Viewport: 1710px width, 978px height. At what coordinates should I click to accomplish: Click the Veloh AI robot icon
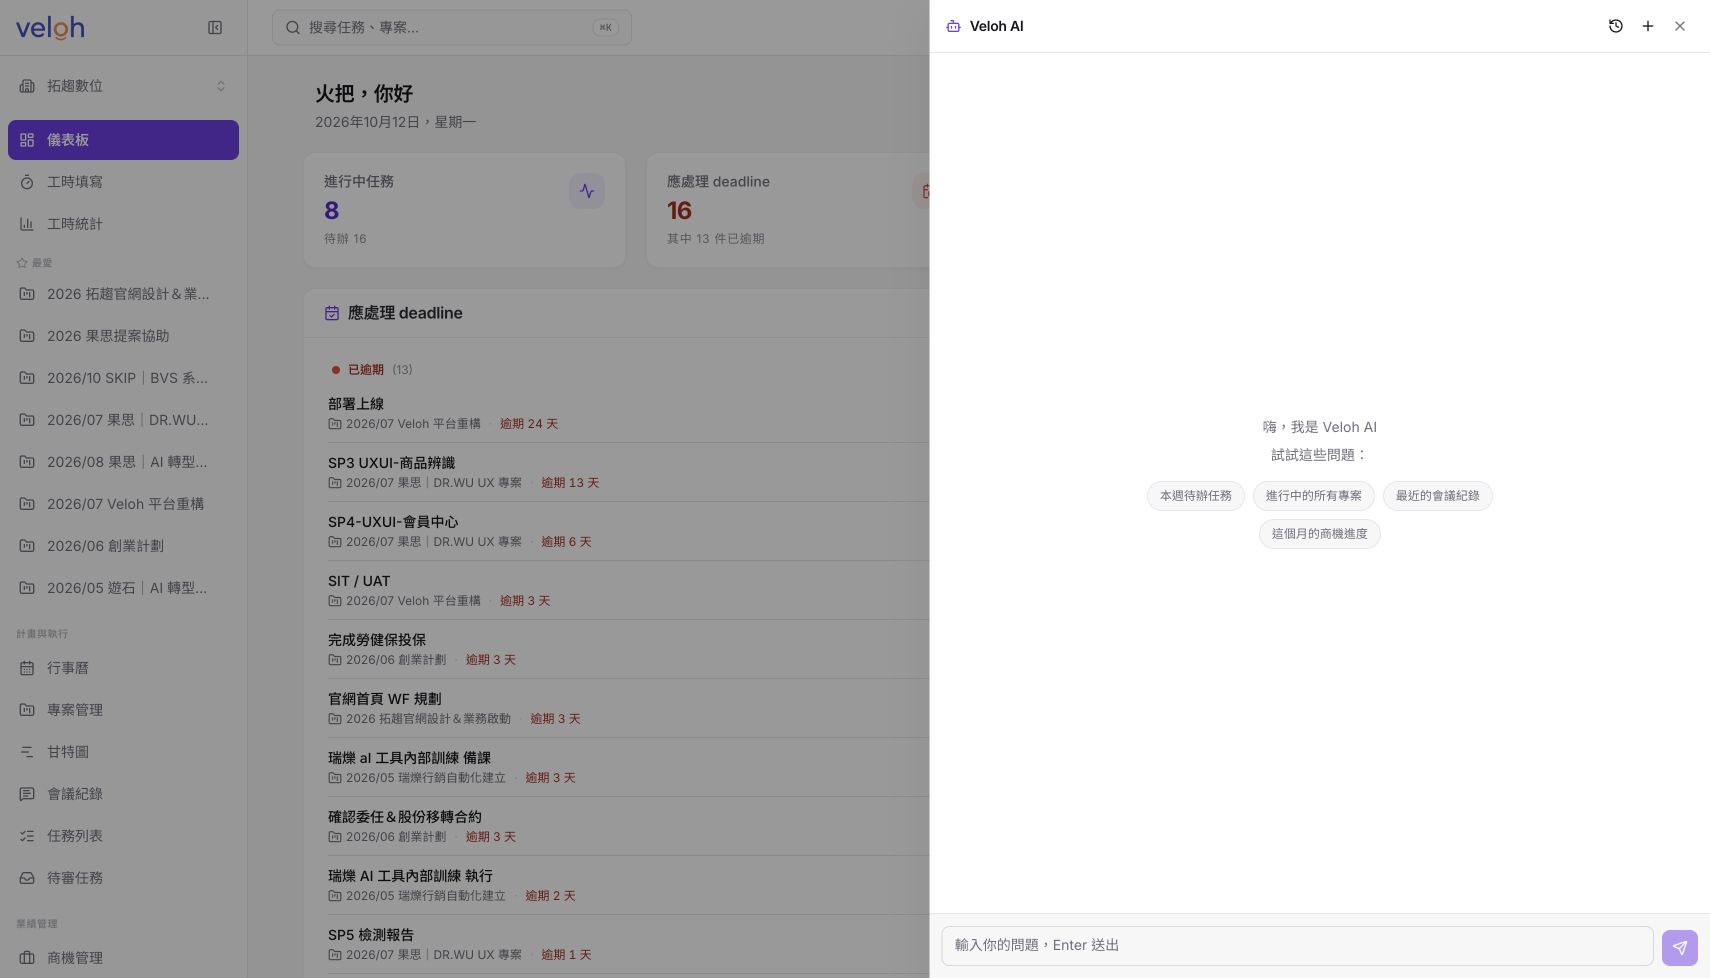(x=953, y=27)
